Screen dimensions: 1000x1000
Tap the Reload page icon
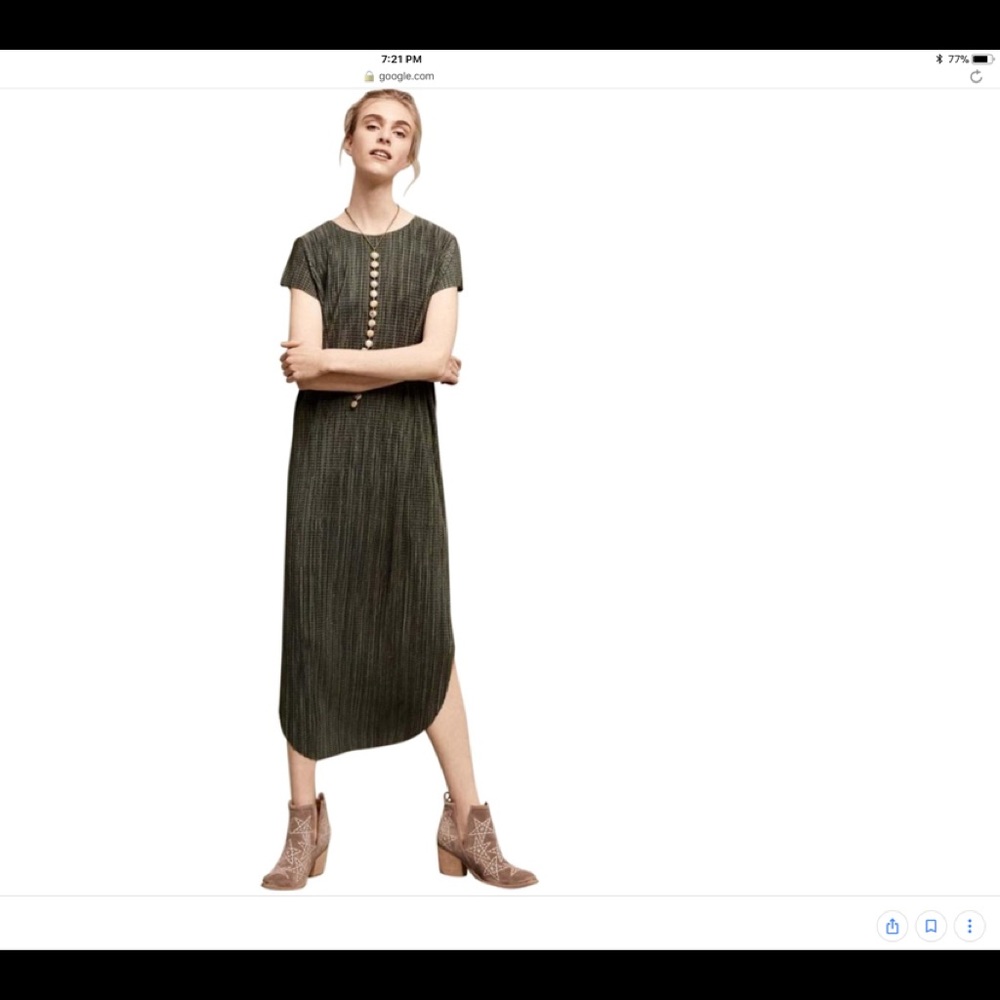pyautogui.click(x=975, y=74)
